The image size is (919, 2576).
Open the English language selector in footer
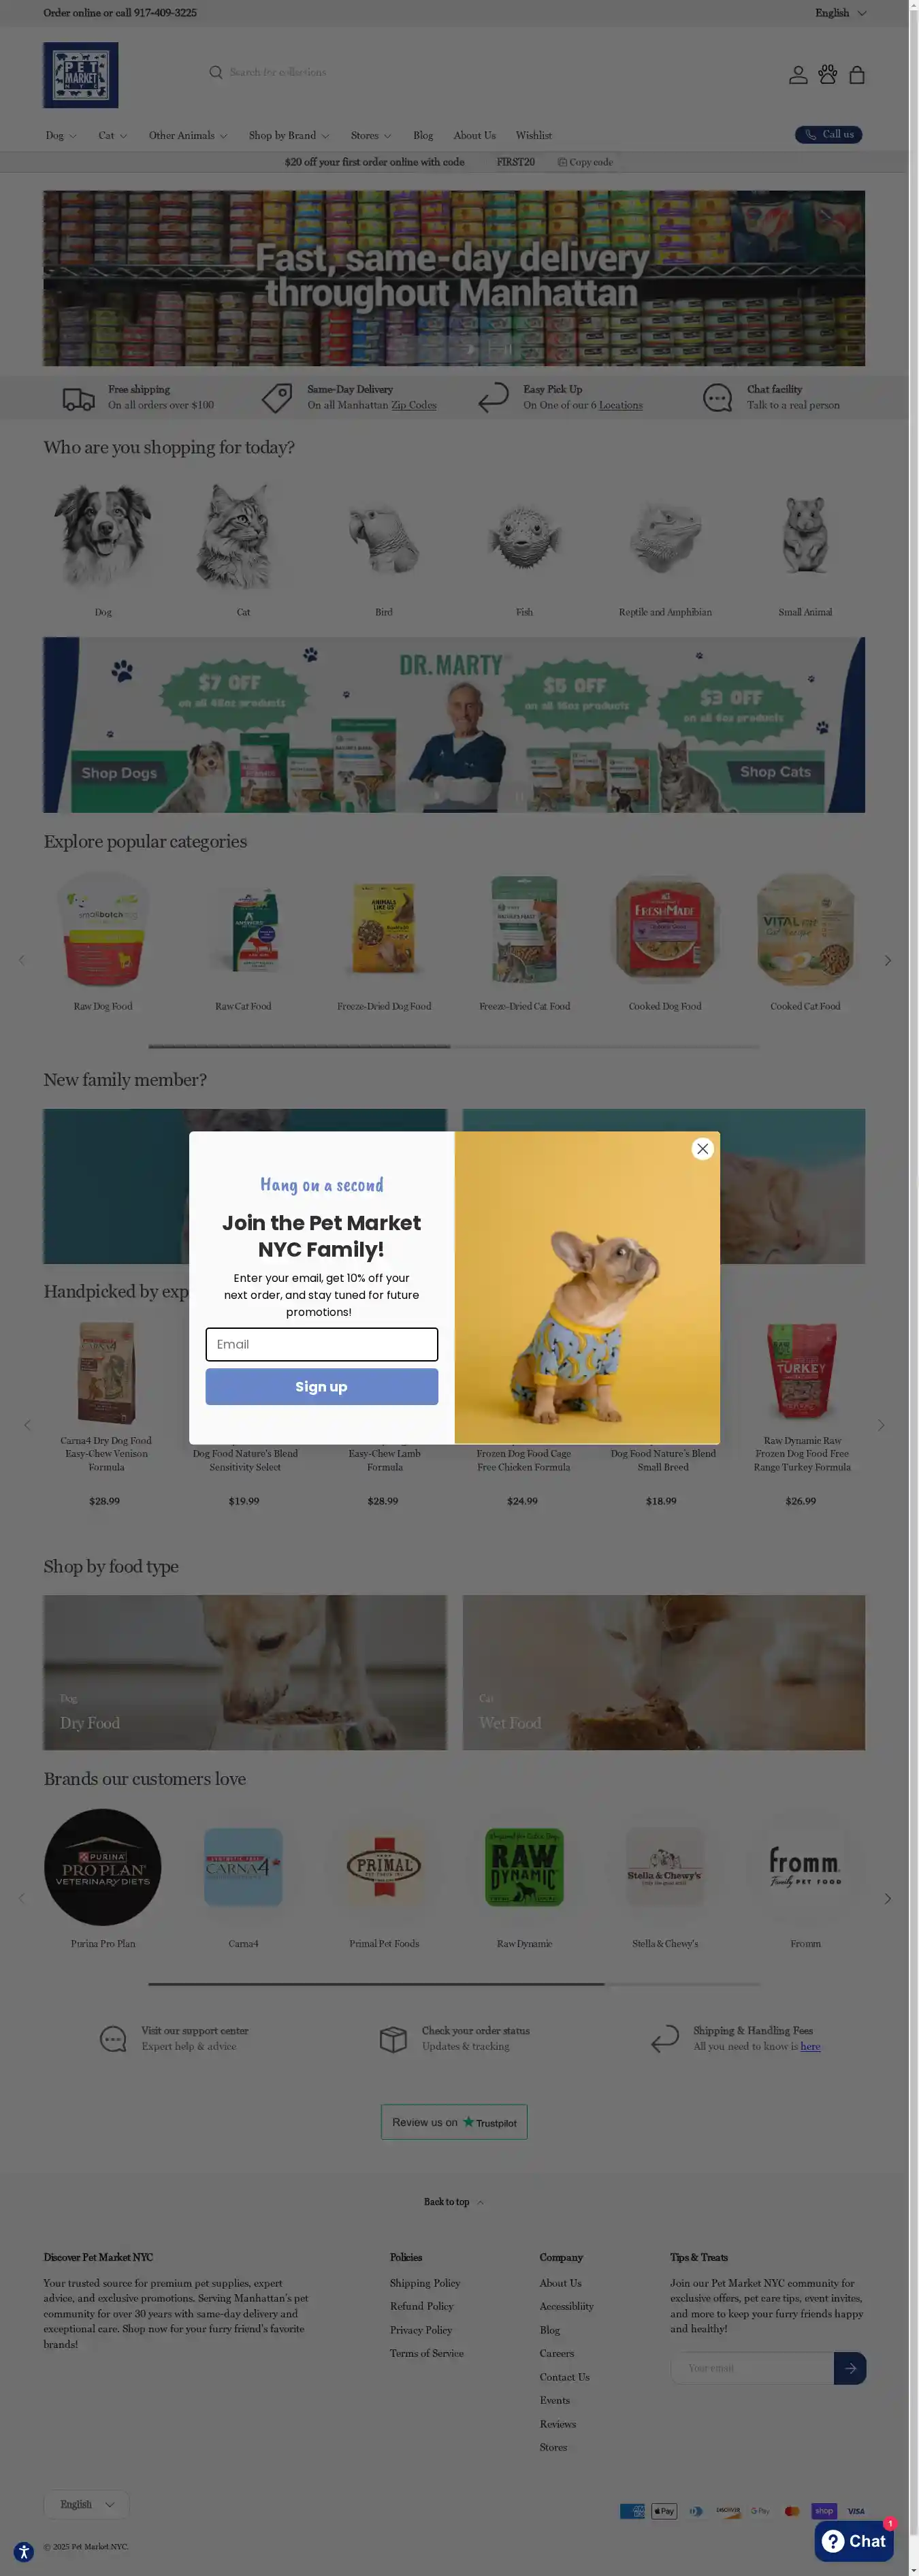86,2504
